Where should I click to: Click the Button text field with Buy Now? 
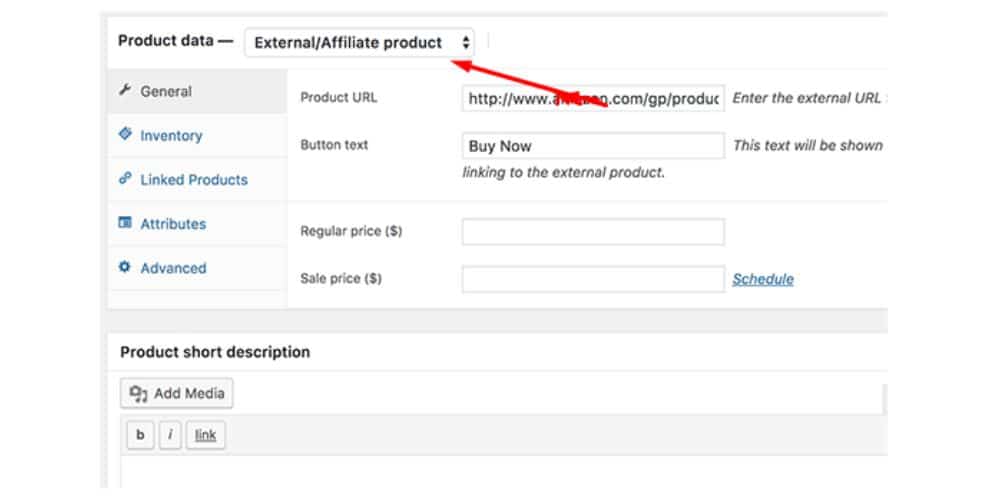tap(593, 146)
